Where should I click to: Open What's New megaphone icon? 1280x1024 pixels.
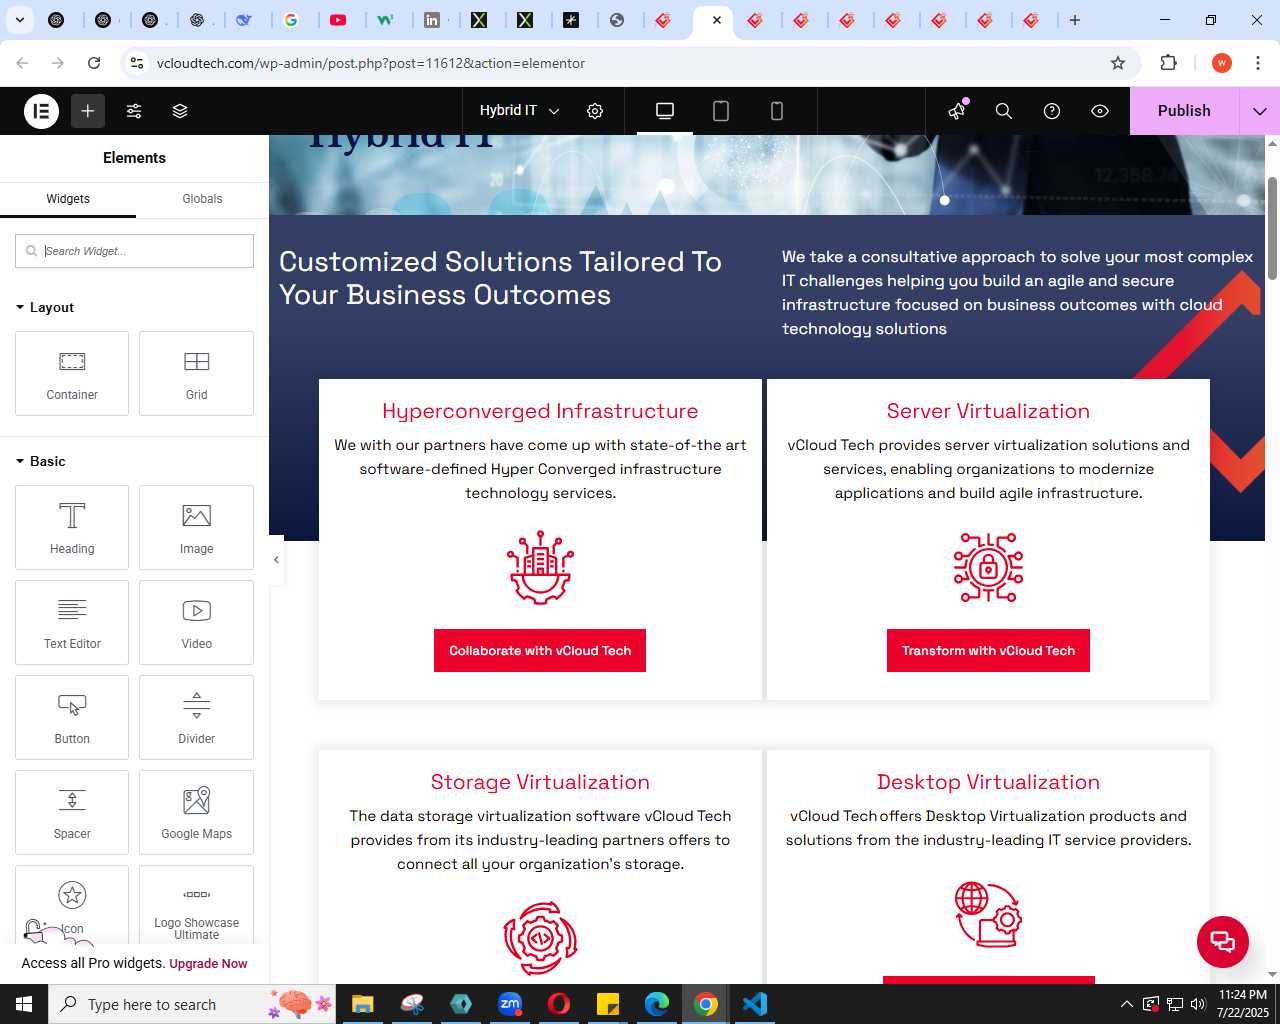957,111
